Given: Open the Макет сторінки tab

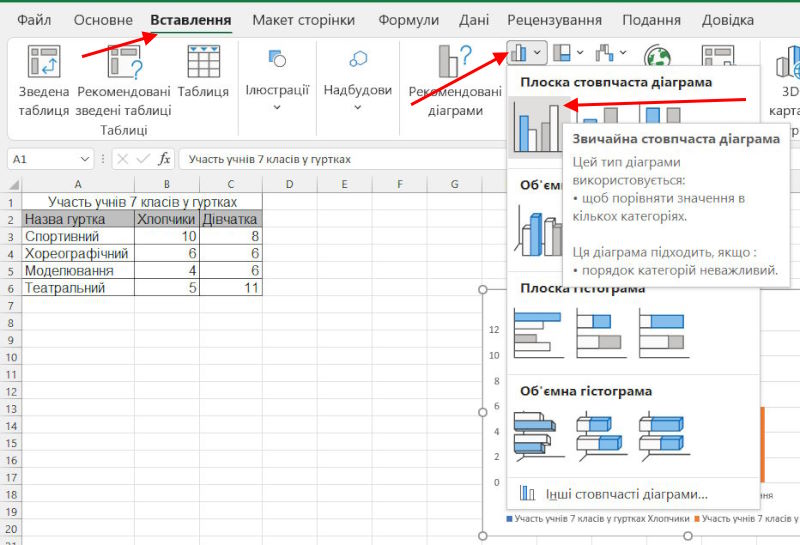Looking at the screenshot, I should tap(303, 20).
